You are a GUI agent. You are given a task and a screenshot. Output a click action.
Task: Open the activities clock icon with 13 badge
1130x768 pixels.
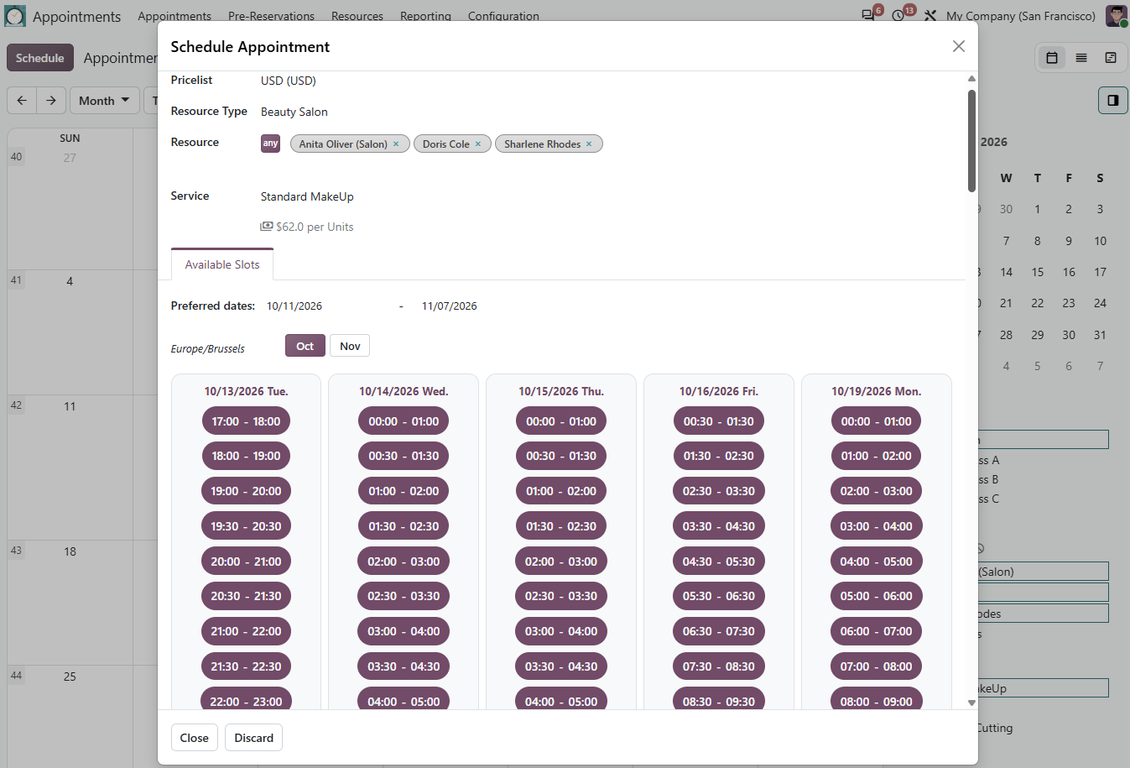pos(899,15)
